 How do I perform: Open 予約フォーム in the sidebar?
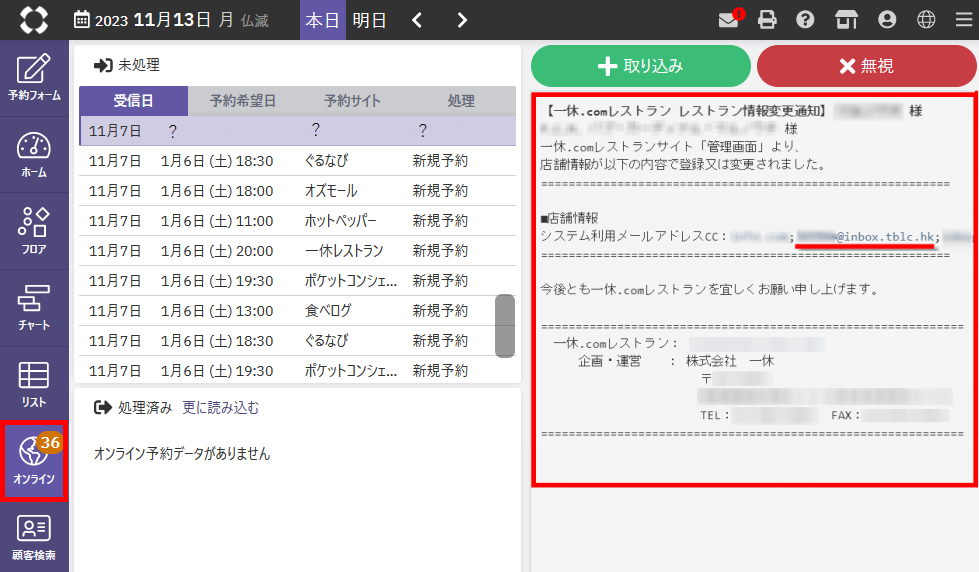34,78
